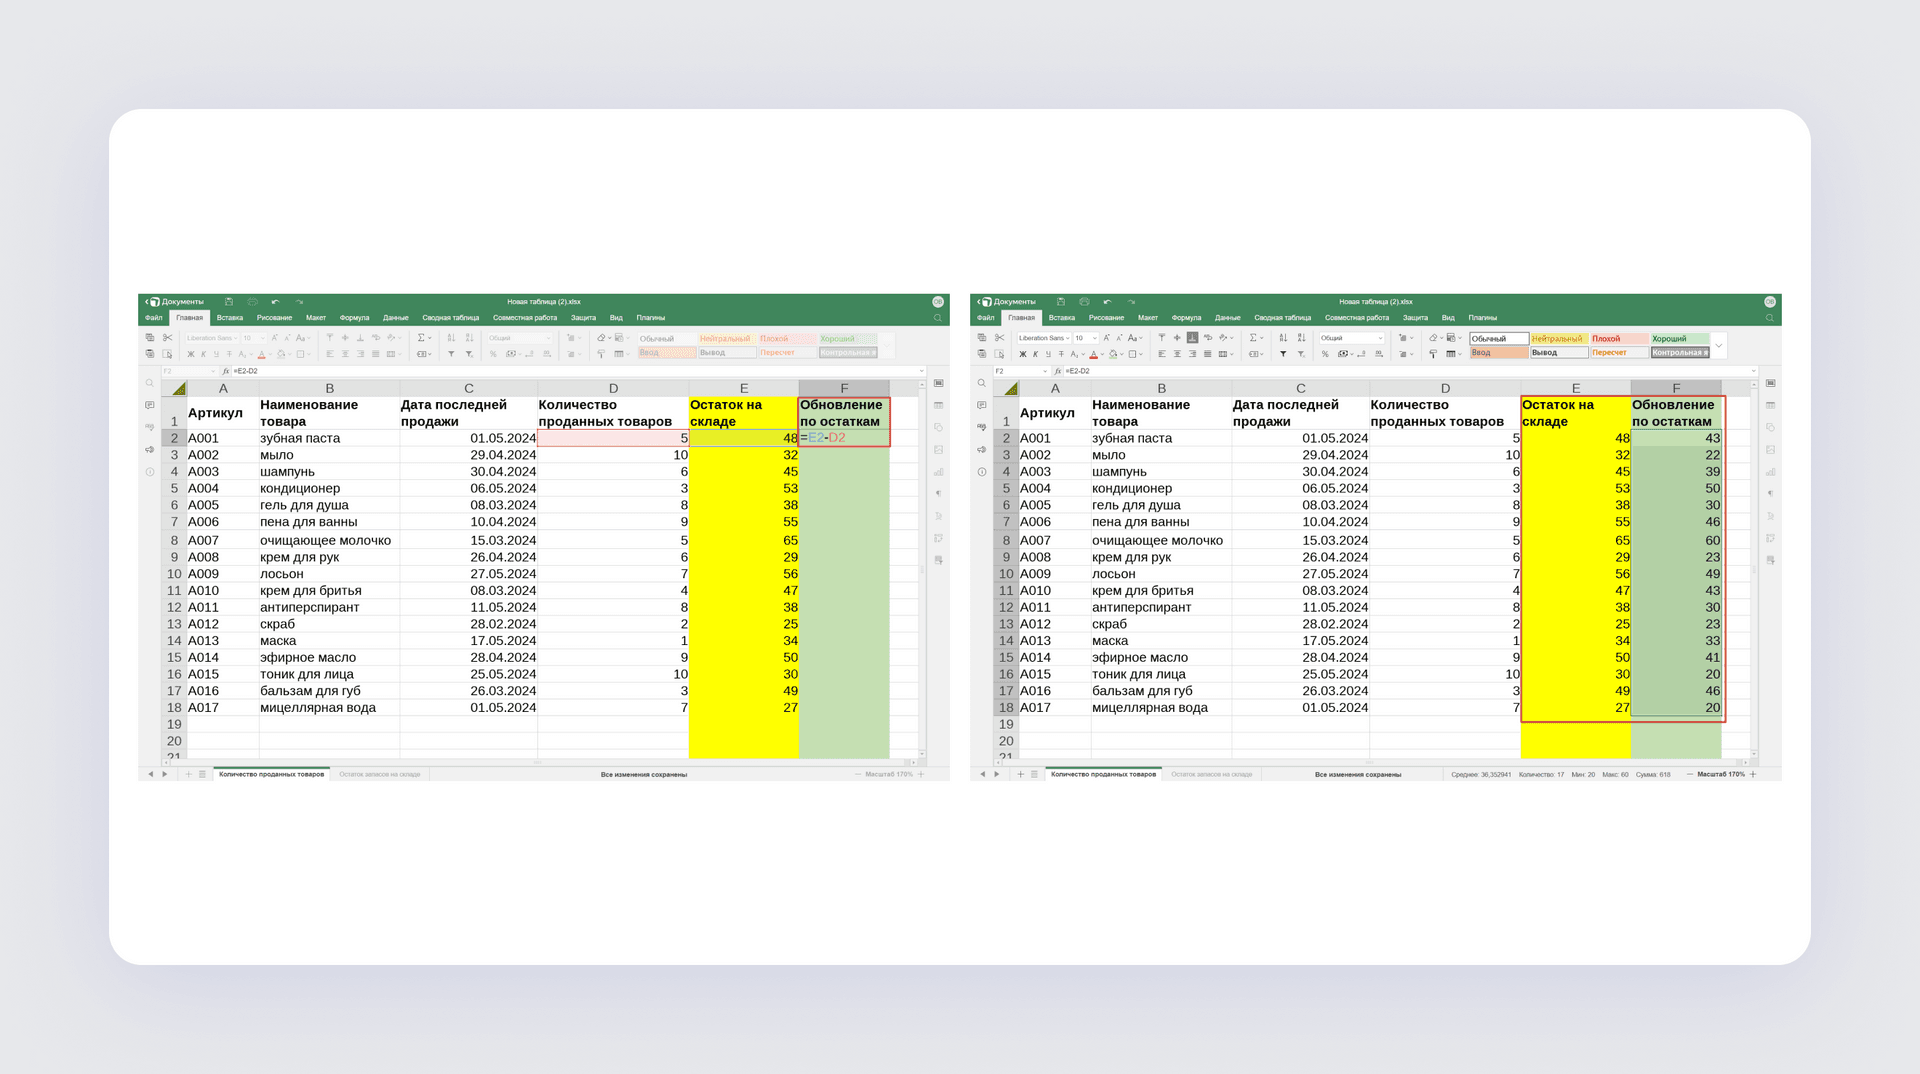The width and height of the screenshot is (1920, 1074).
Task: Open Вставка tab in right window
Action: click(x=1062, y=318)
